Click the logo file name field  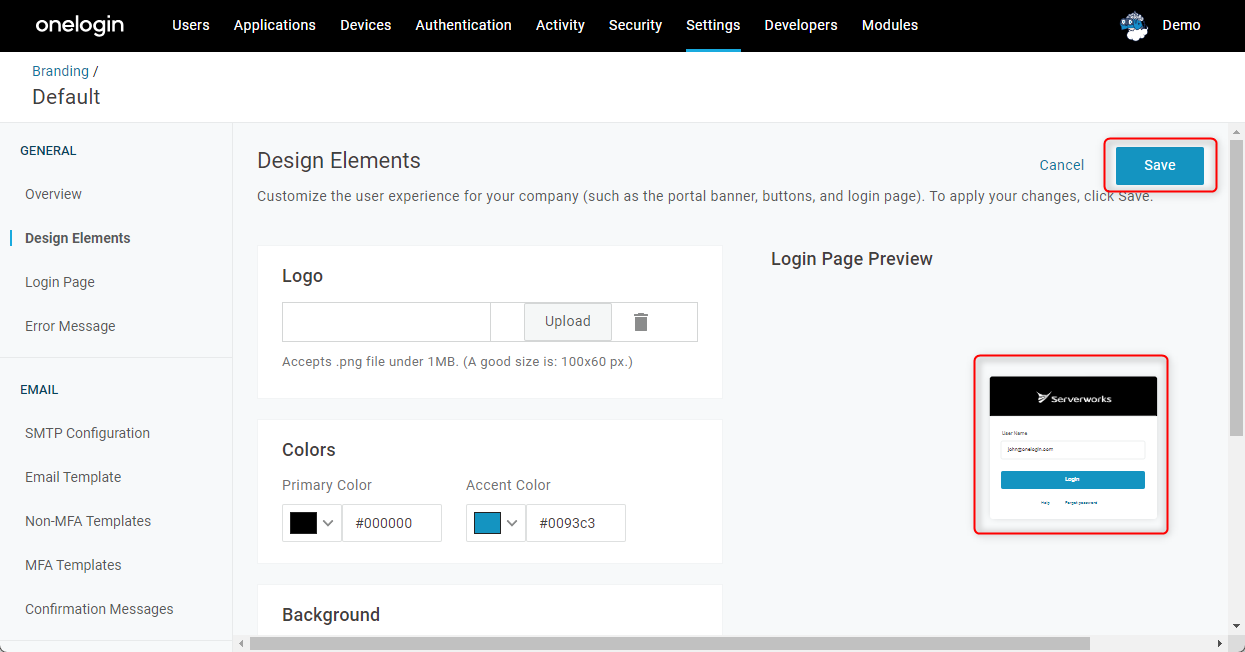point(386,322)
